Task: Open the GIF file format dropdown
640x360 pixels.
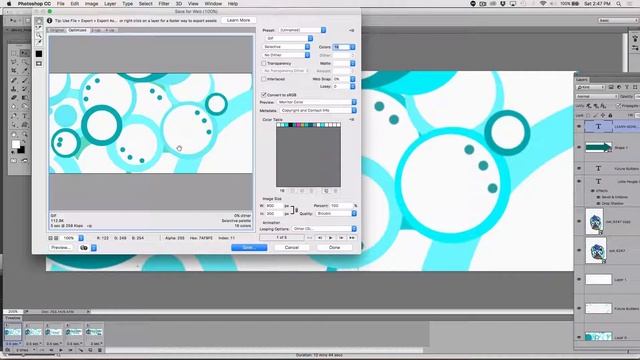Action: point(289,38)
